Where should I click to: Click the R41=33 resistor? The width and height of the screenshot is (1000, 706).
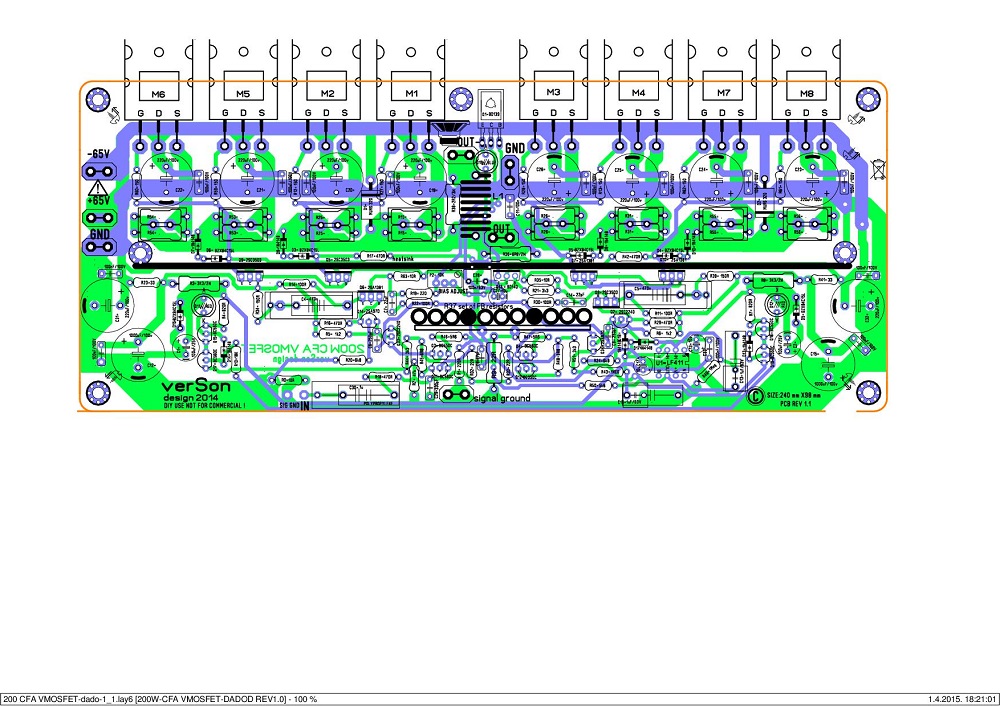coord(825,280)
